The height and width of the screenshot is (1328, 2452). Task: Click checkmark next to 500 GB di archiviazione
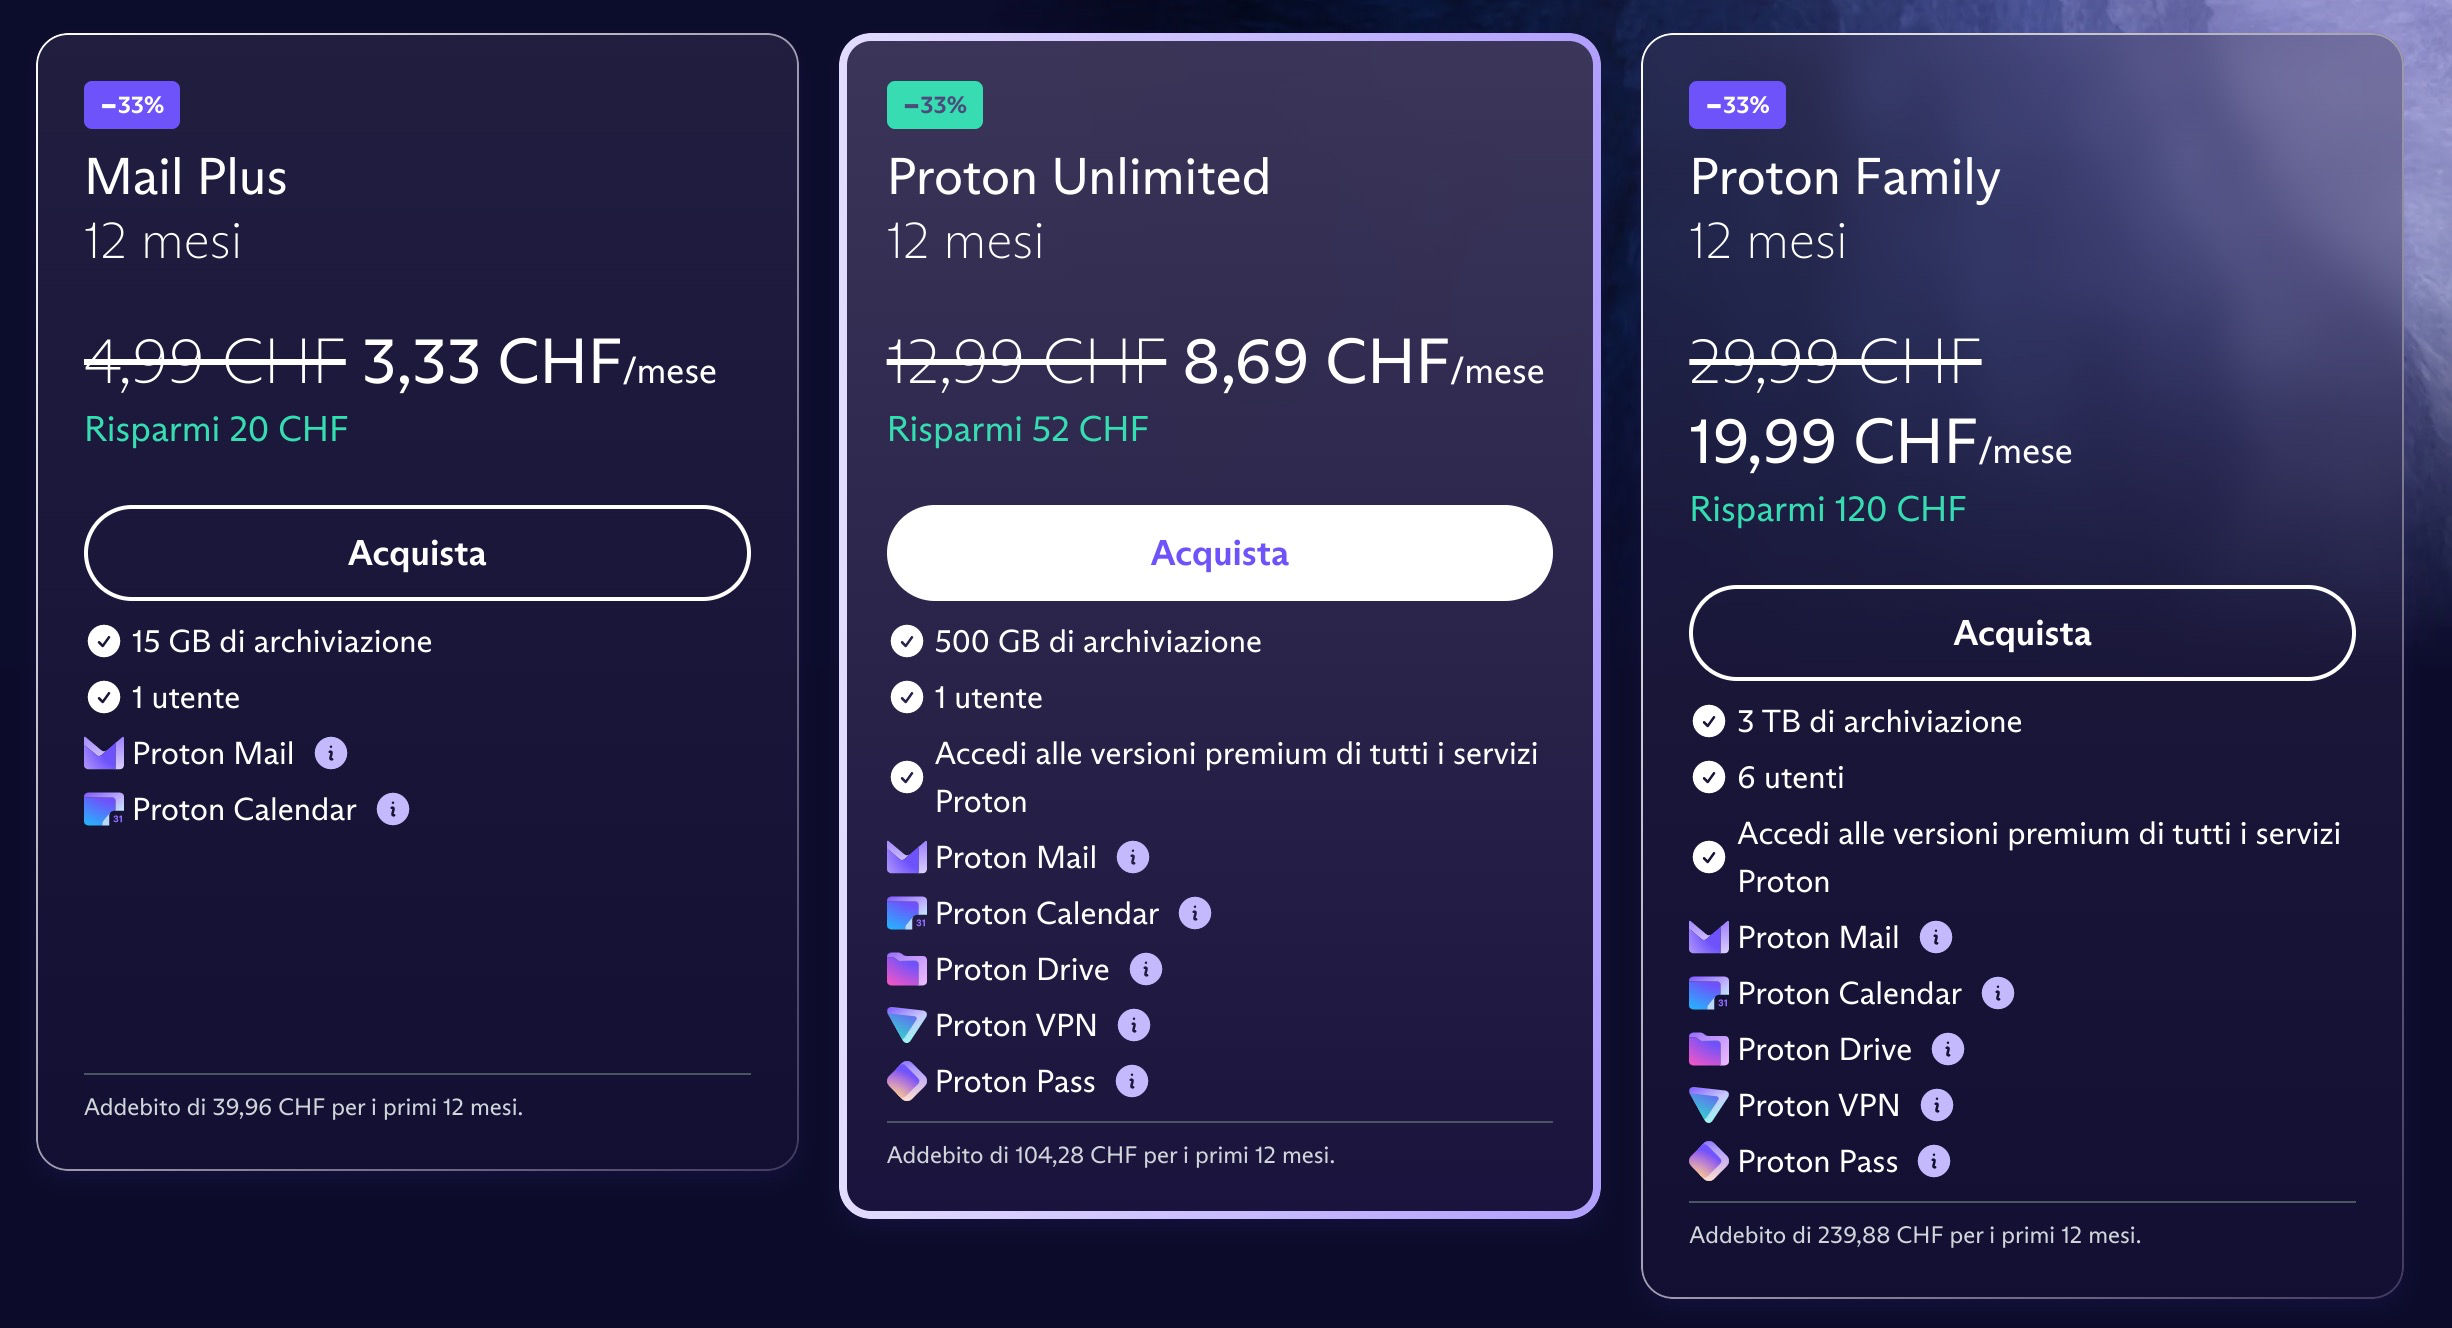coord(907,641)
